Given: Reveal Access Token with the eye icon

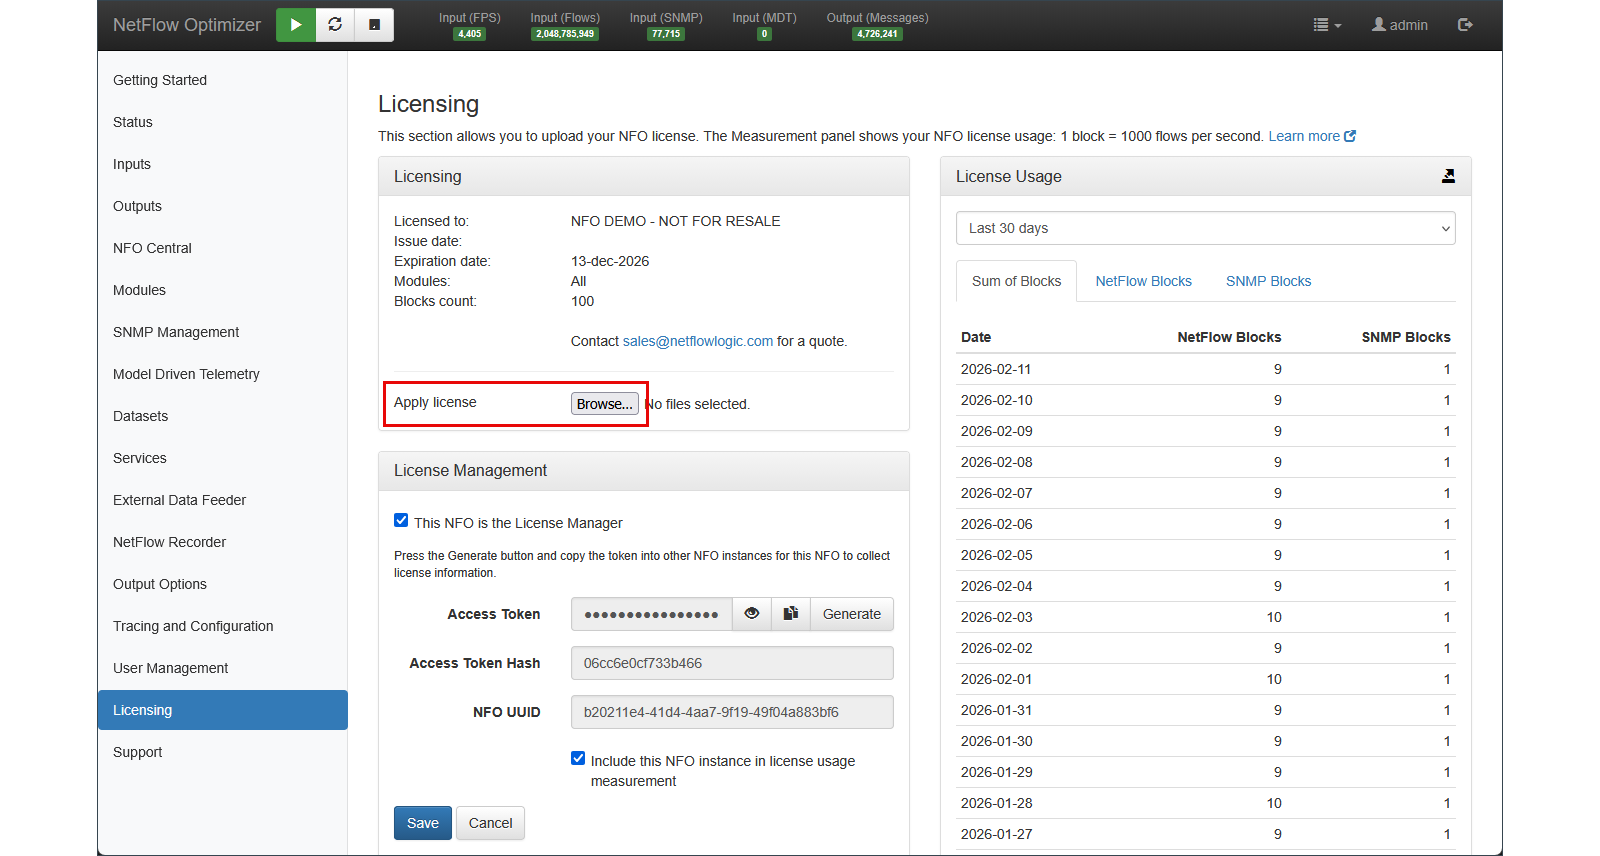Looking at the screenshot, I should [751, 614].
